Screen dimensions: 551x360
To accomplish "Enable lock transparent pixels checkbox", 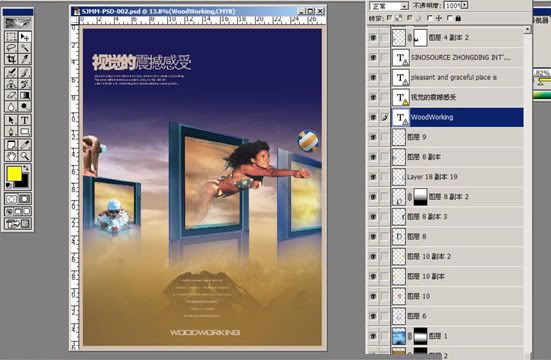I will (x=389, y=18).
